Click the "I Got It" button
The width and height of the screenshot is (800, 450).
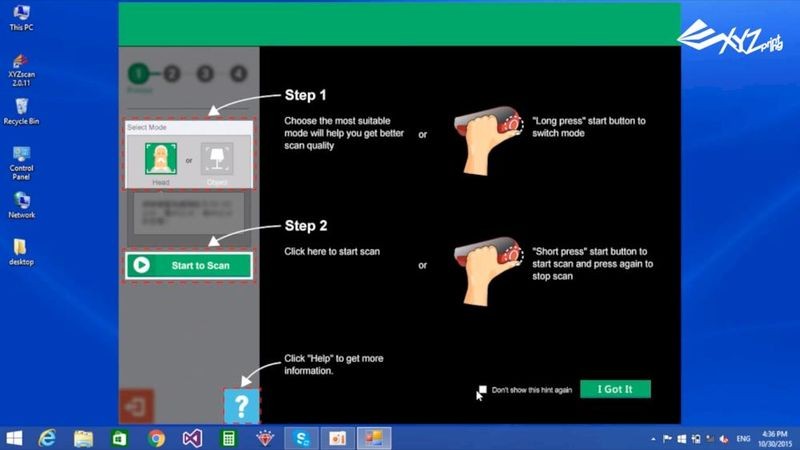[x=615, y=389]
